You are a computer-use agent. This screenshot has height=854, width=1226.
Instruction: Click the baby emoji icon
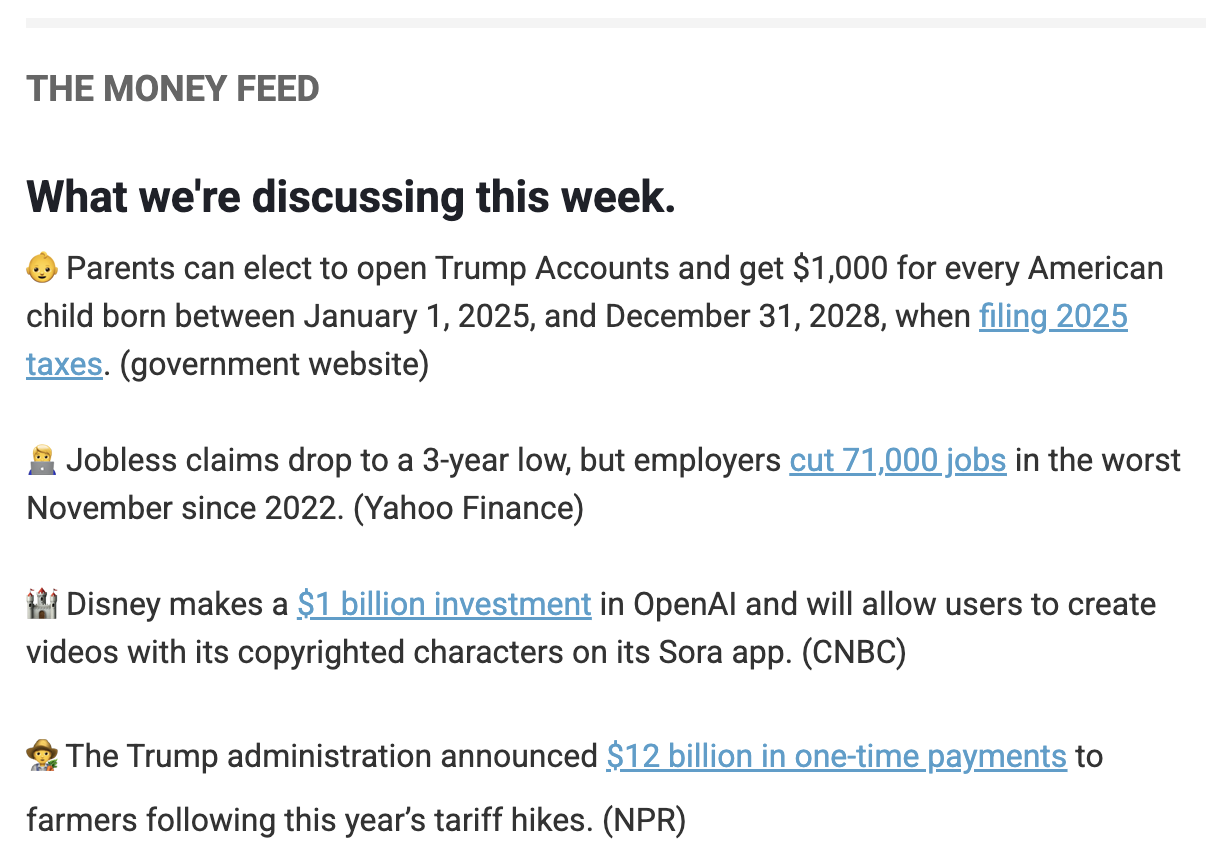pos(41,268)
